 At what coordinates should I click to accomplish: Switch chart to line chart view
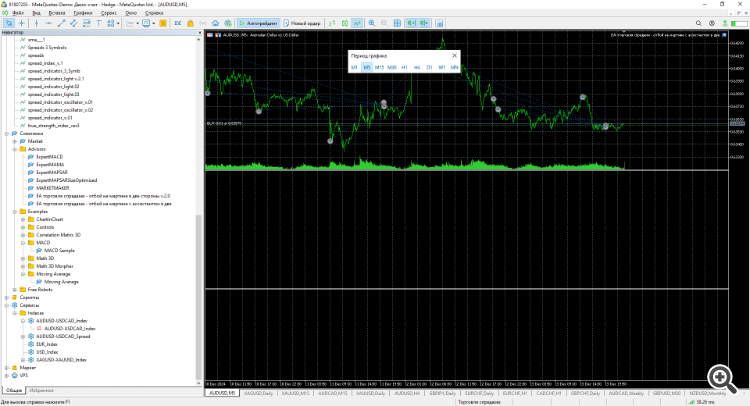tap(357, 23)
